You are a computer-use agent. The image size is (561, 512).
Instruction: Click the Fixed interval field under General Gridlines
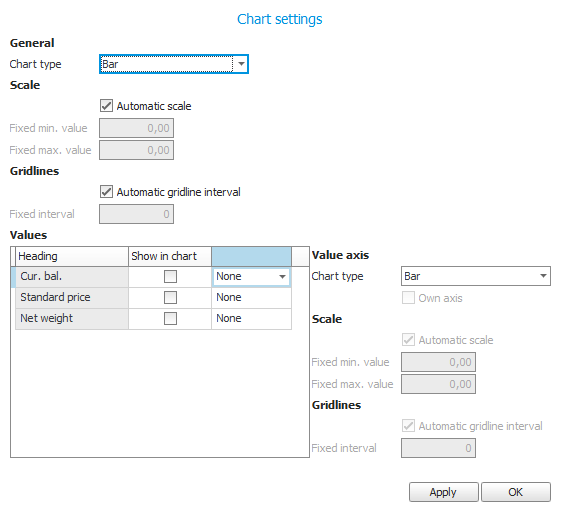click(136, 214)
